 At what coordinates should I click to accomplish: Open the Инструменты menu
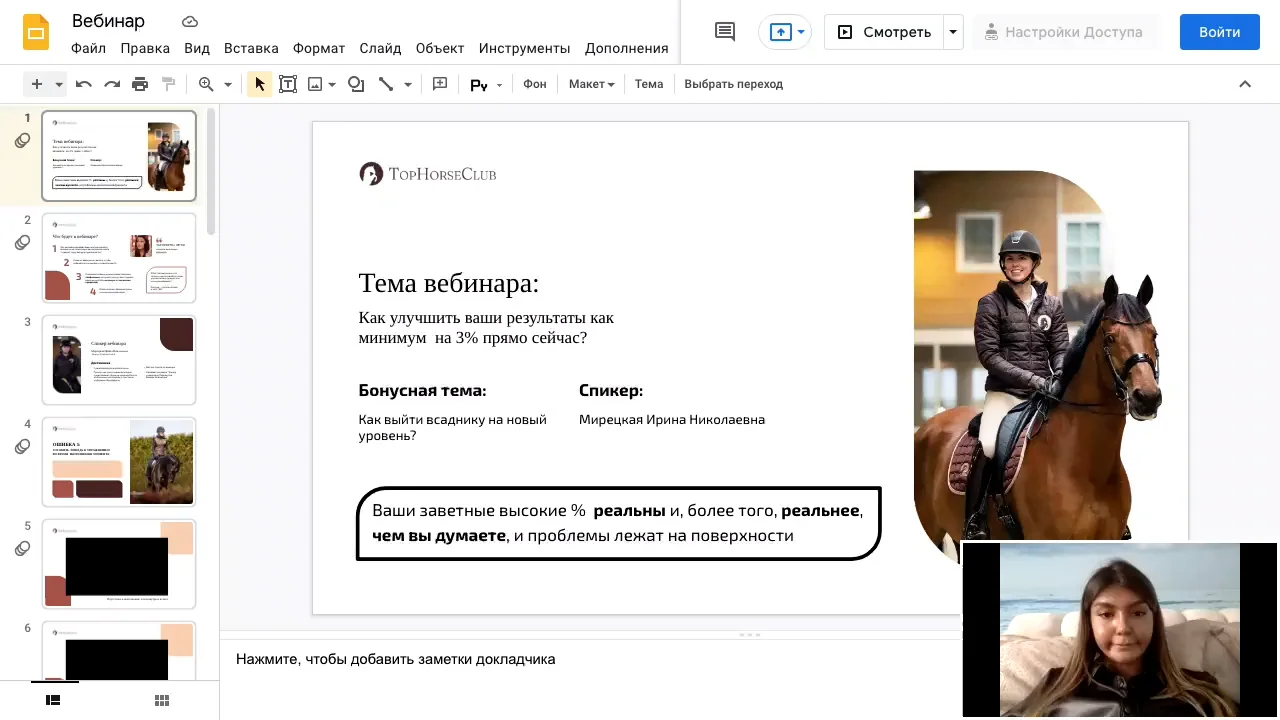(x=524, y=48)
